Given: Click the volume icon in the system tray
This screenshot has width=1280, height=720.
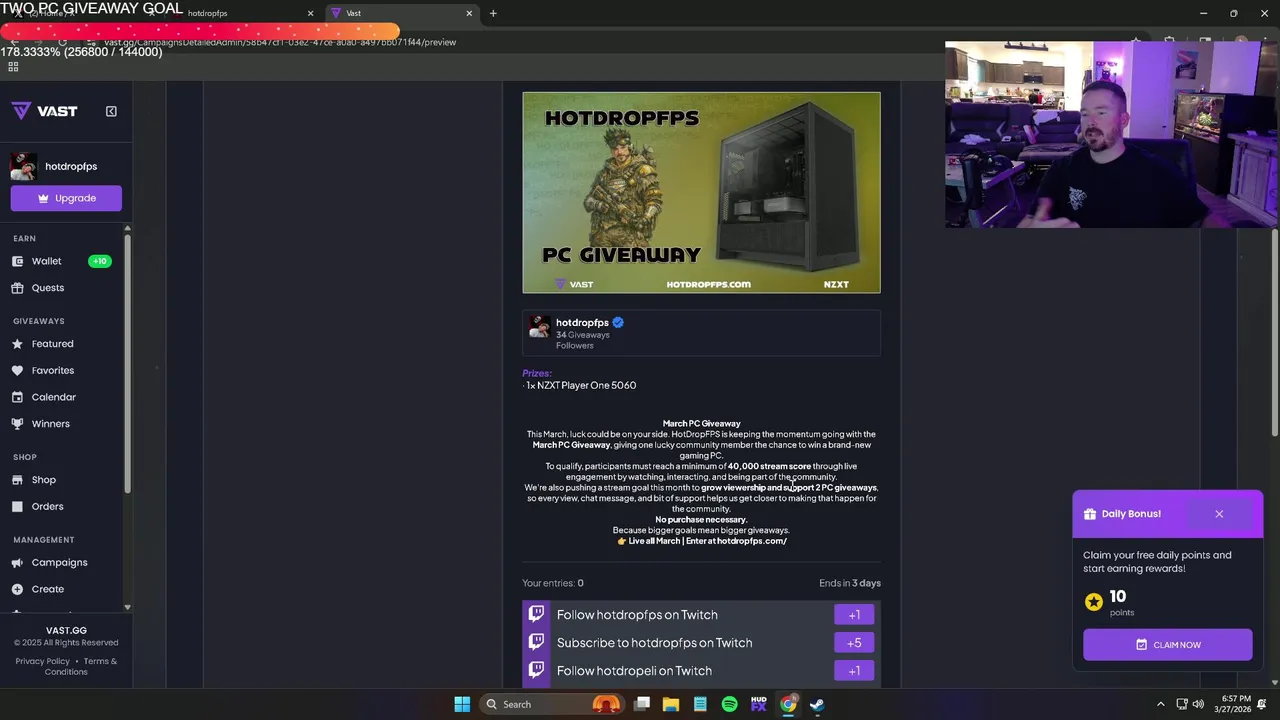Looking at the screenshot, I should click(x=1198, y=704).
